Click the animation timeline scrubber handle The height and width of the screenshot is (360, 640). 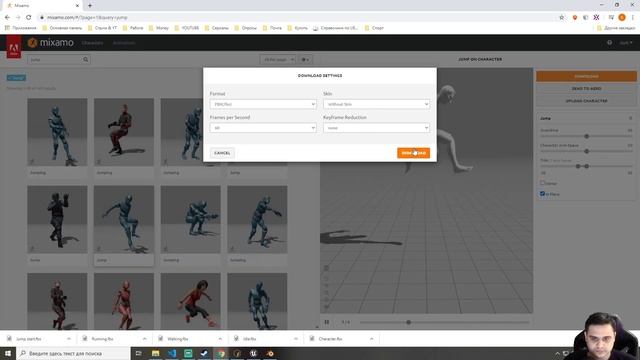[x=409, y=322]
